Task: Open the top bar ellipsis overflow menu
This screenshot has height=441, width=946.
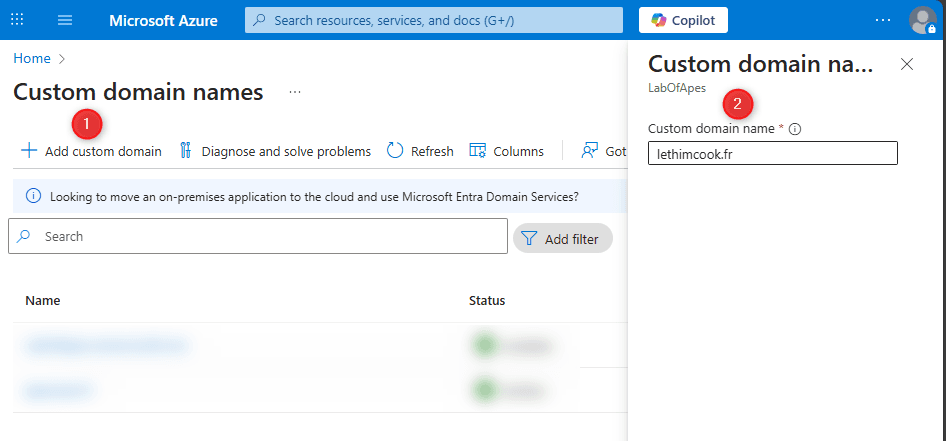Action: coord(883,20)
